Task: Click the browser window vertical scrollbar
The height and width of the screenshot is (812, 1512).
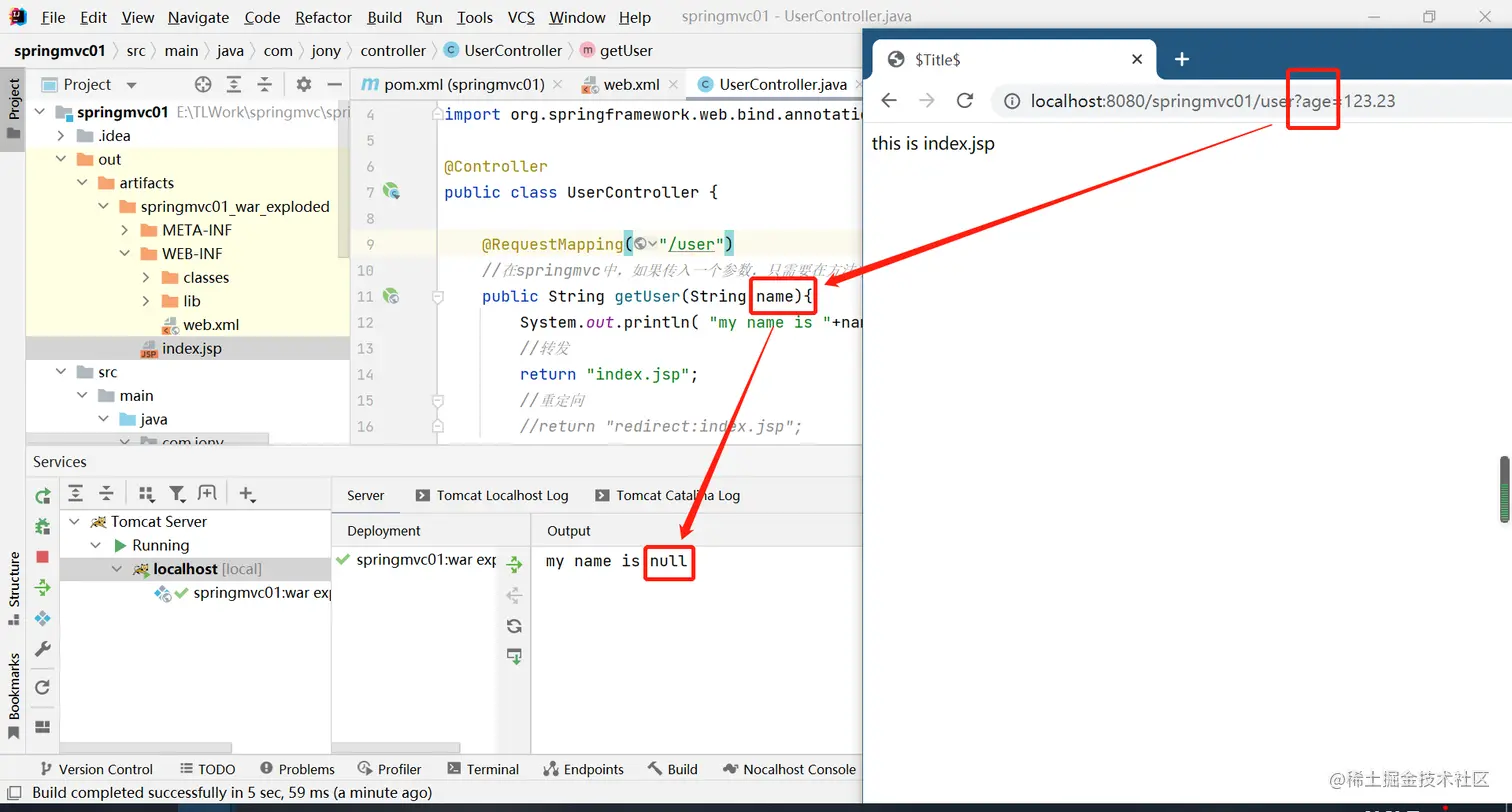Action: click(x=1504, y=489)
